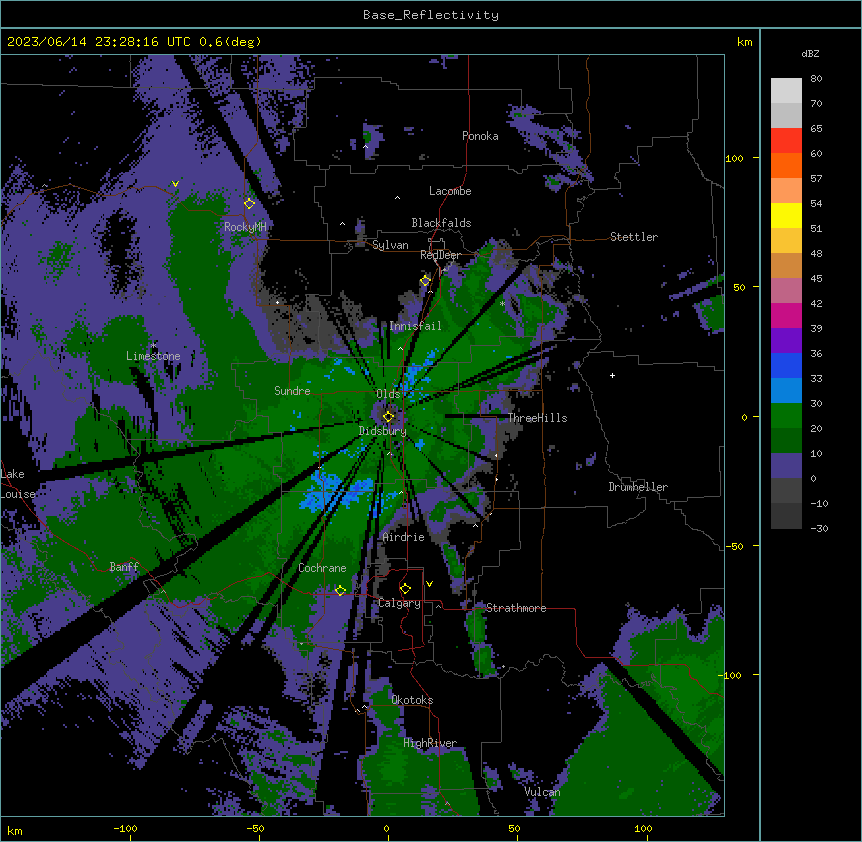This screenshot has width=862, height=842.
Task: Pick the bright green 30 dBZ legend swatch
Action: [786, 416]
